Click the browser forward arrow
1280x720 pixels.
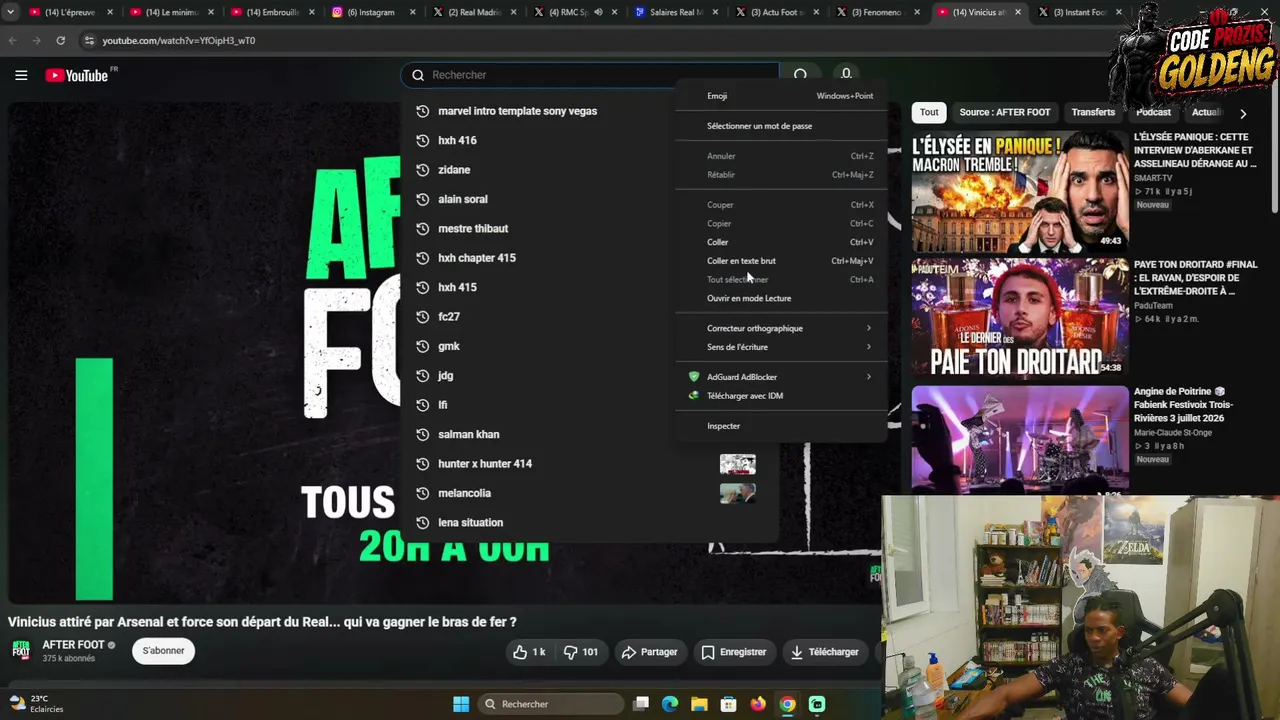point(37,40)
